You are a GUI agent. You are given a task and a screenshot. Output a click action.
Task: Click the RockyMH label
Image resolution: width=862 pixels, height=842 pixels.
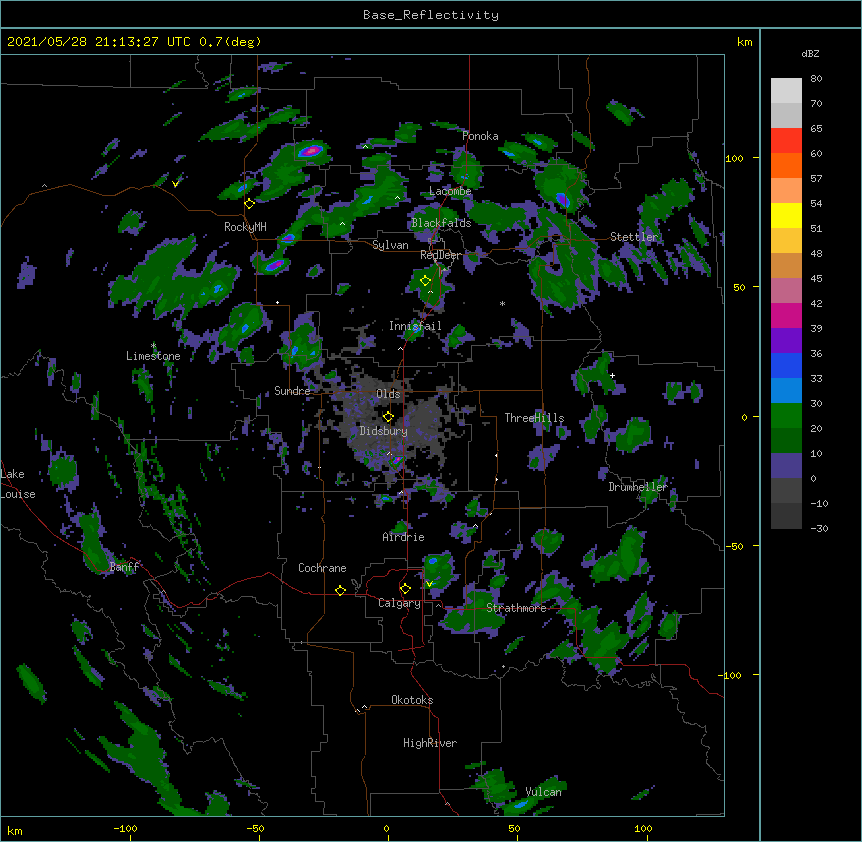pyautogui.click(x=245, y=227)
